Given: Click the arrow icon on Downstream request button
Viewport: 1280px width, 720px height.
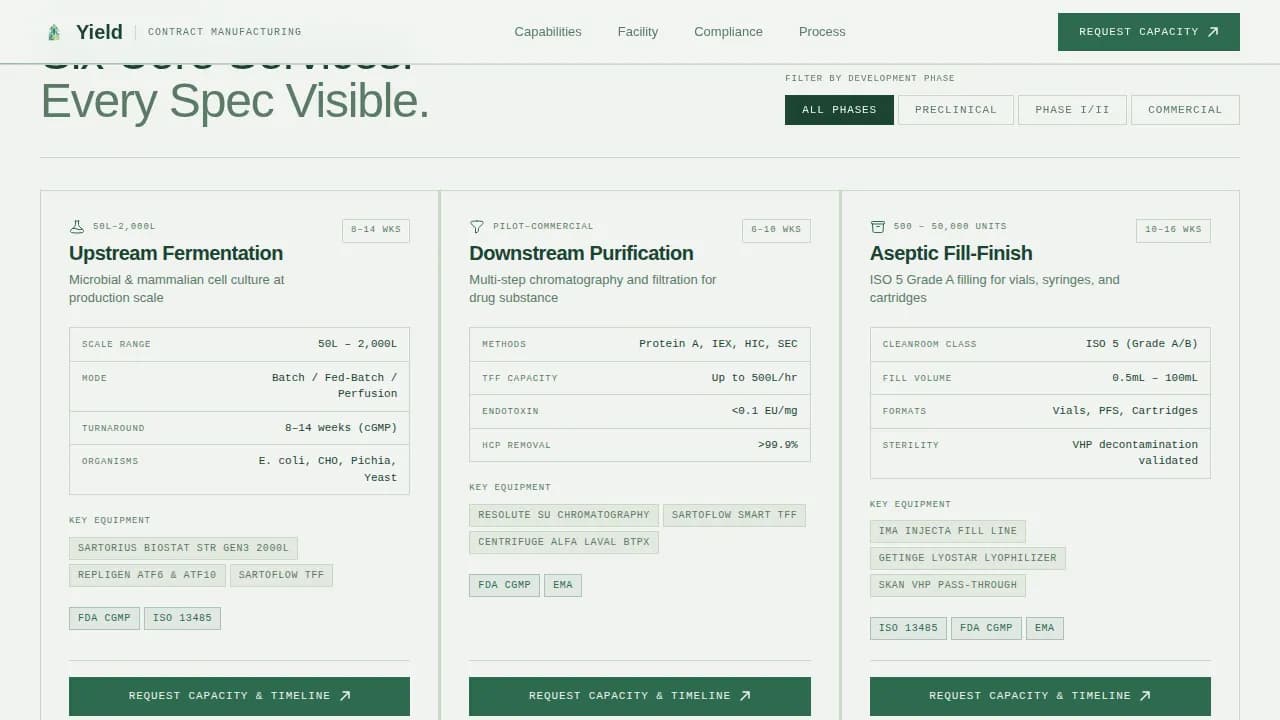Looking at the screenshot, I should point(745,695).
